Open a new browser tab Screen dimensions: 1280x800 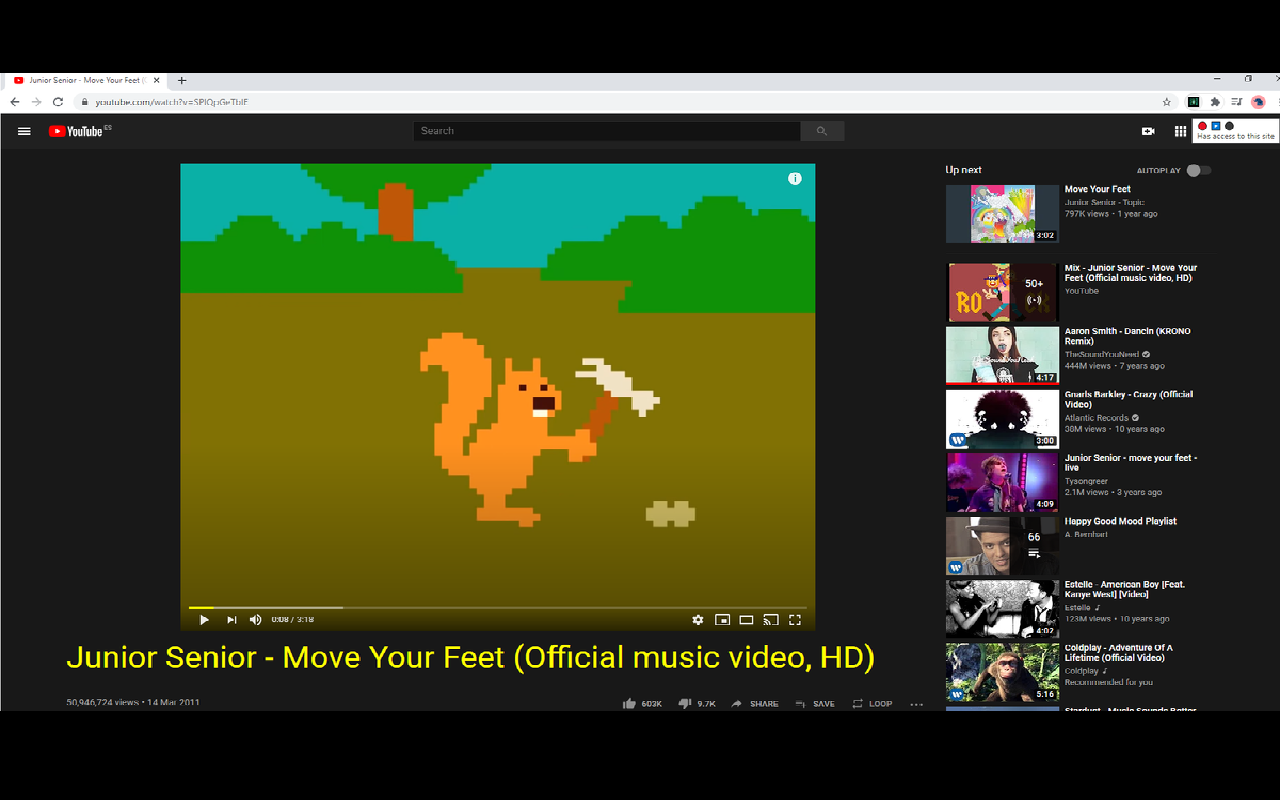coord(182,80)
